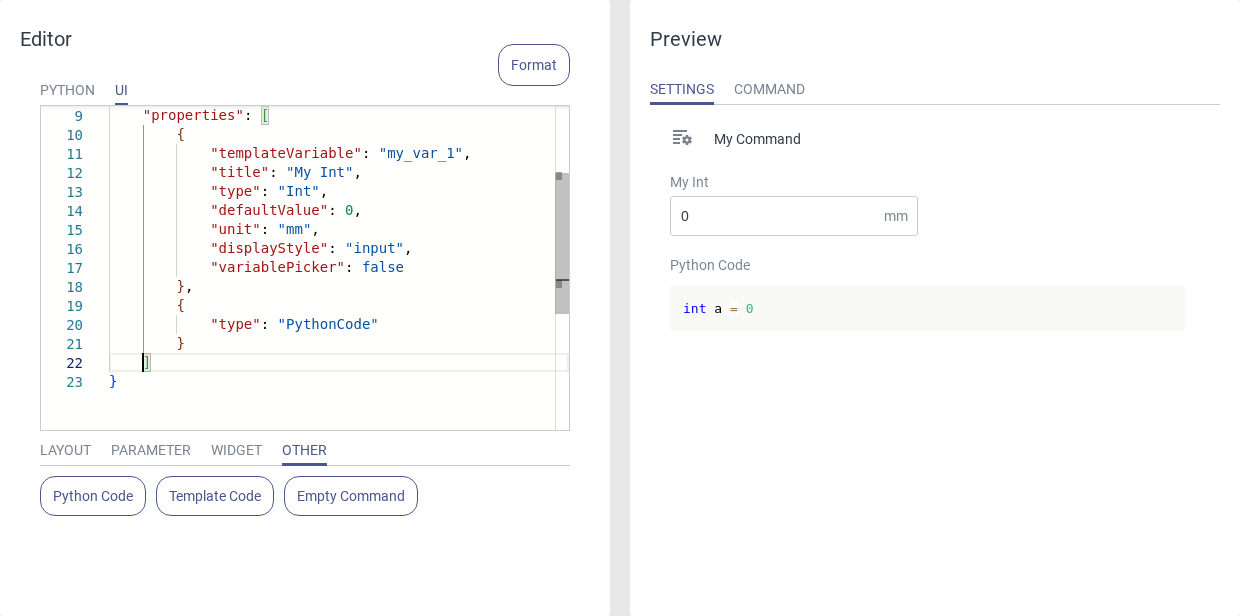Select the UI editor tab
The image size is (1240, 616).
tap(121, 90)
